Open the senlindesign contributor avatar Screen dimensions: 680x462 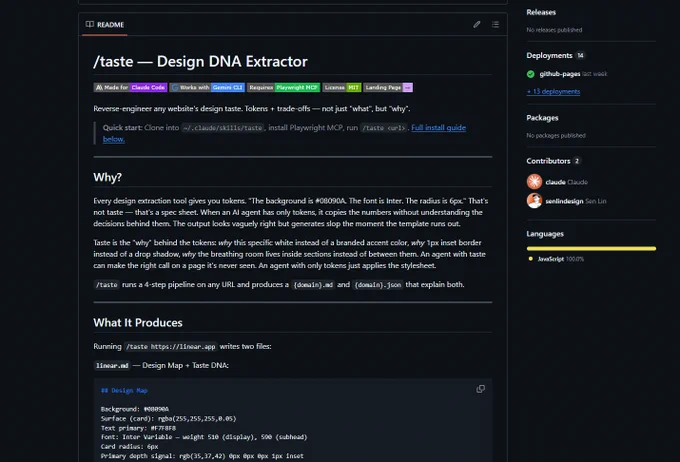[534, 200]
